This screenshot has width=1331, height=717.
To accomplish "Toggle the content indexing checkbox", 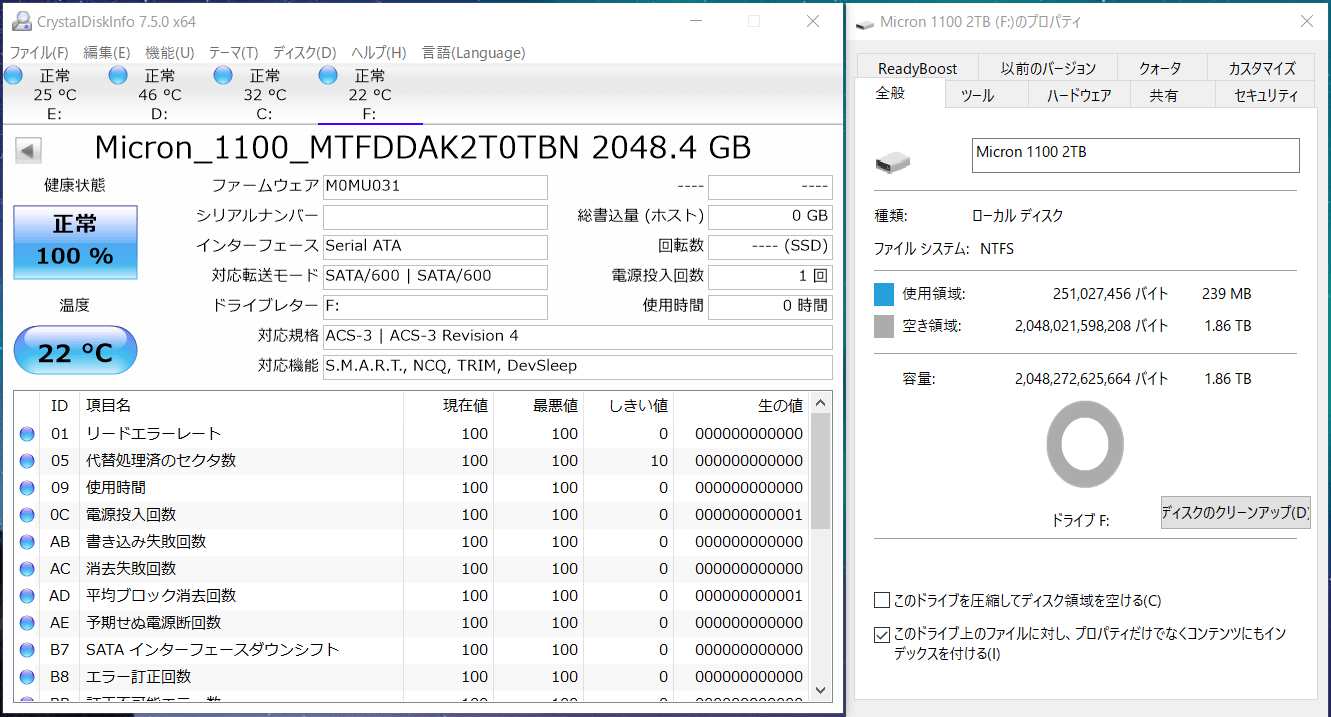I will (x=882, y=634).
